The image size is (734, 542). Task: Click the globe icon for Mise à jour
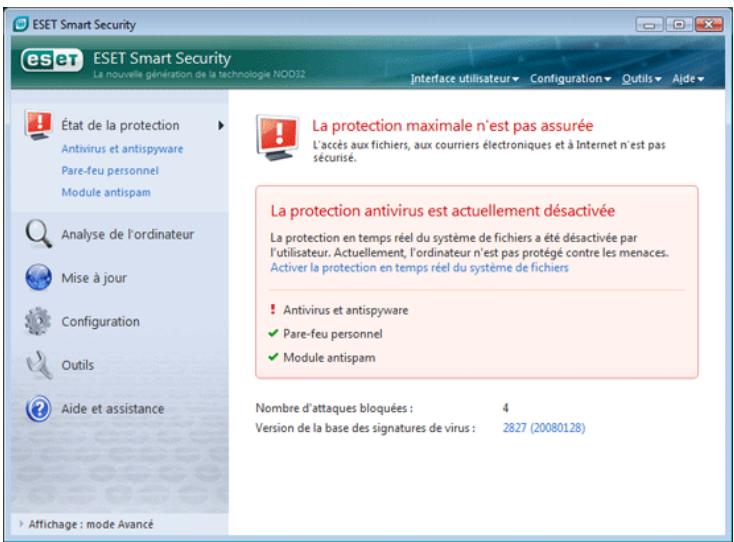[x=38, y=277]
